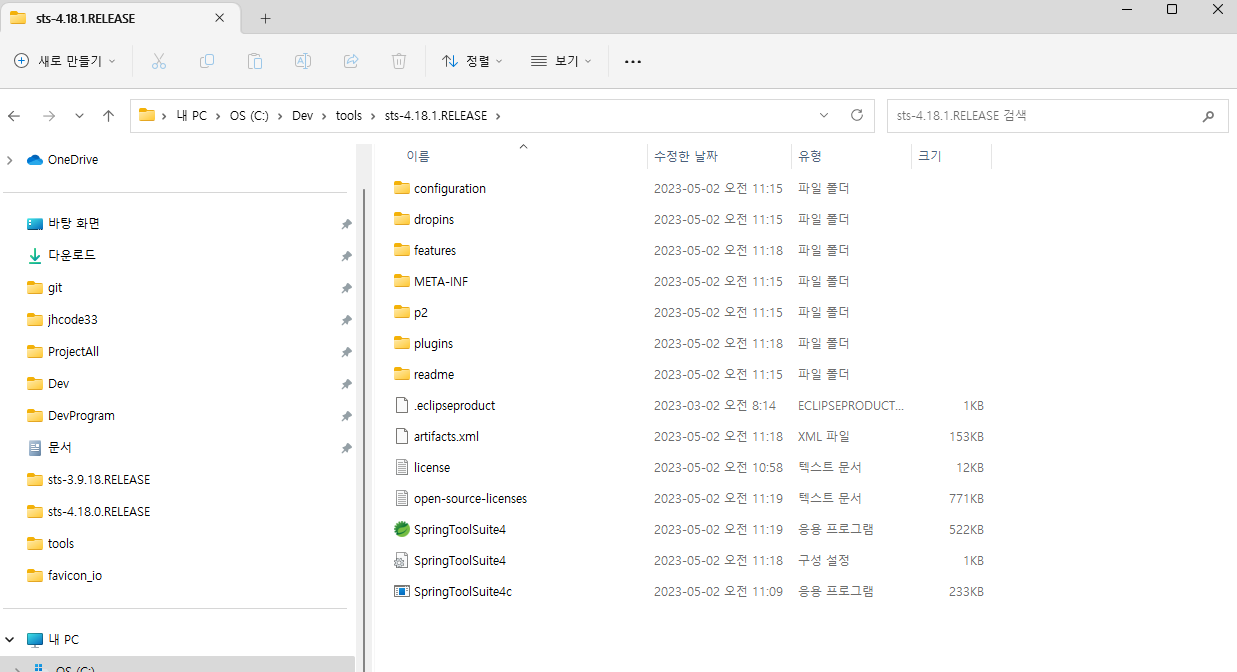This screenshot has width=1237, height=672.
Task: Open sts-4.18.0.RELEASE in sidebar
Action: tap(88, 511)
